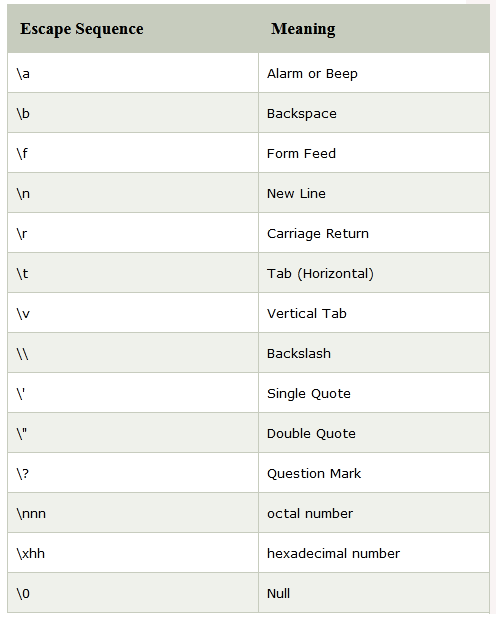Click the octal number cell
The height and width of the screenshot is (617, 496).
tap(374, 513)
